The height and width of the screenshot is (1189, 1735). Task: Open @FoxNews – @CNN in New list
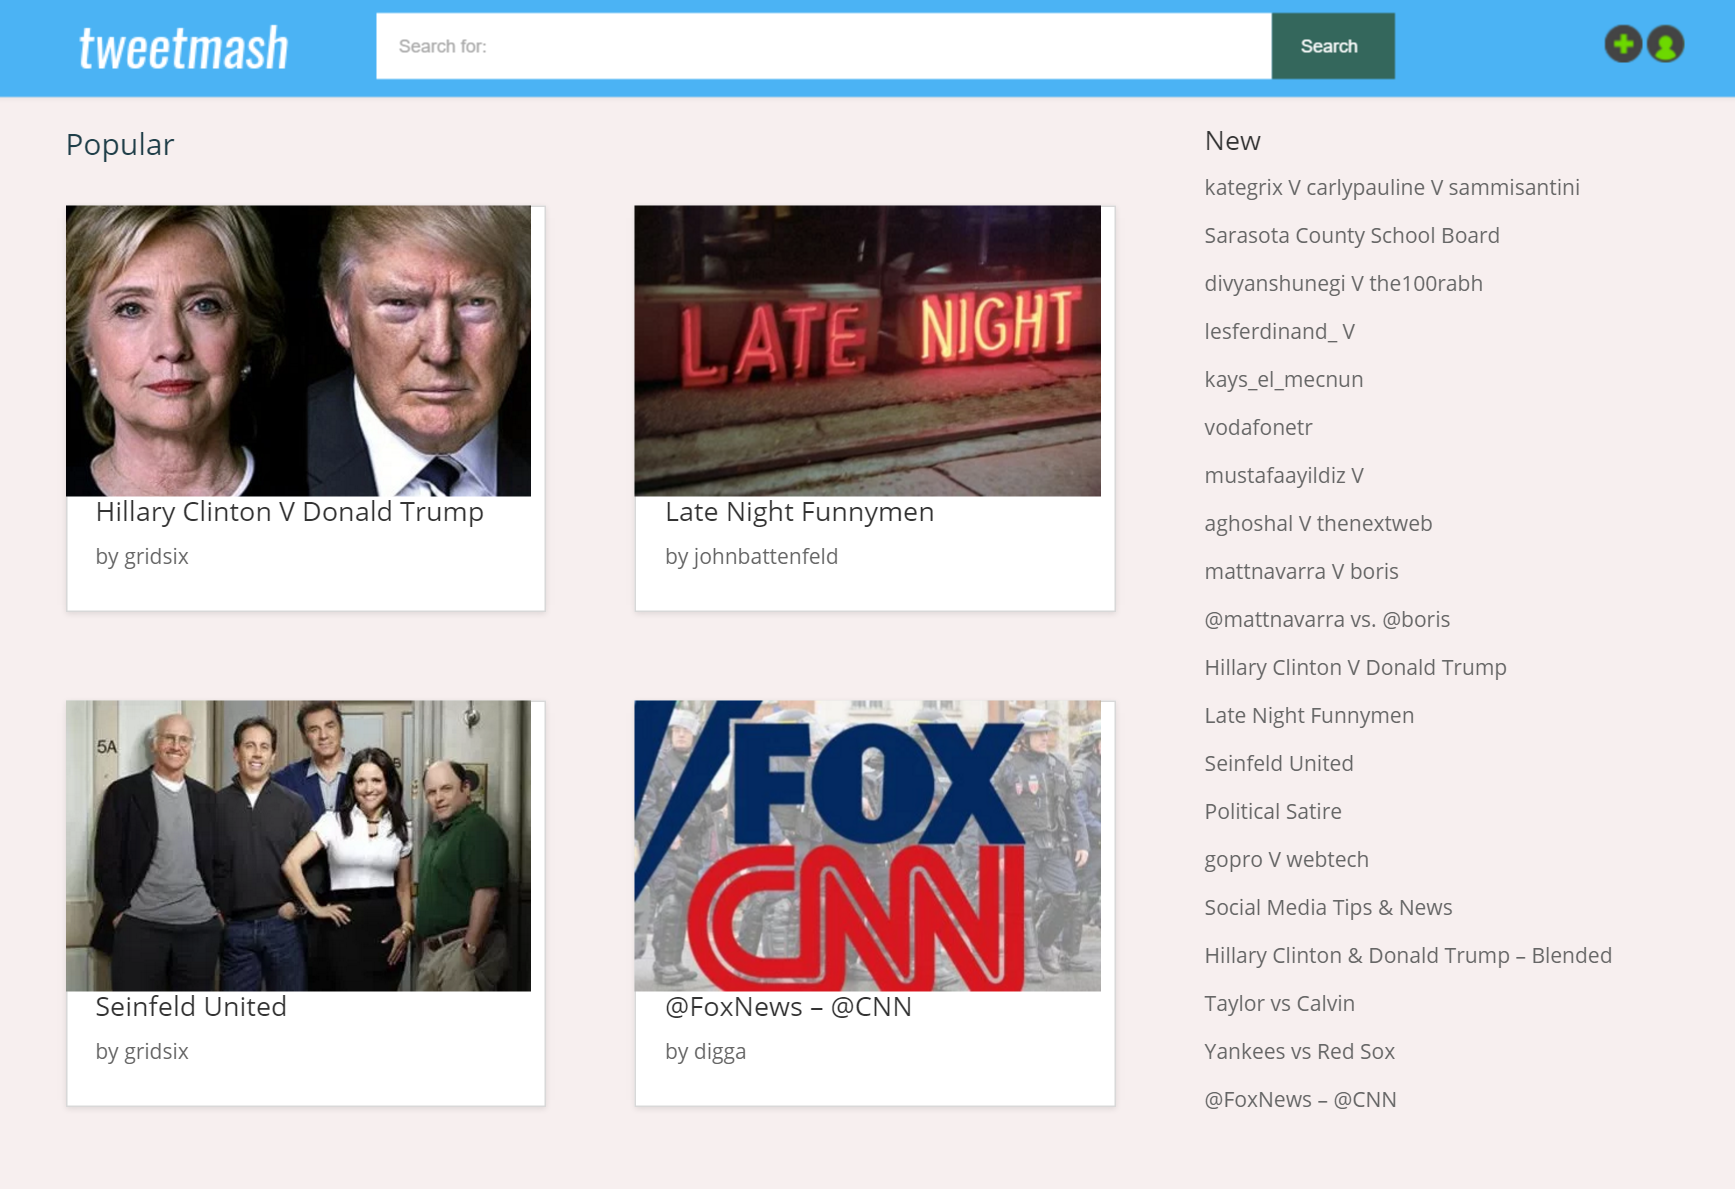click(x=1300, y=1100)
